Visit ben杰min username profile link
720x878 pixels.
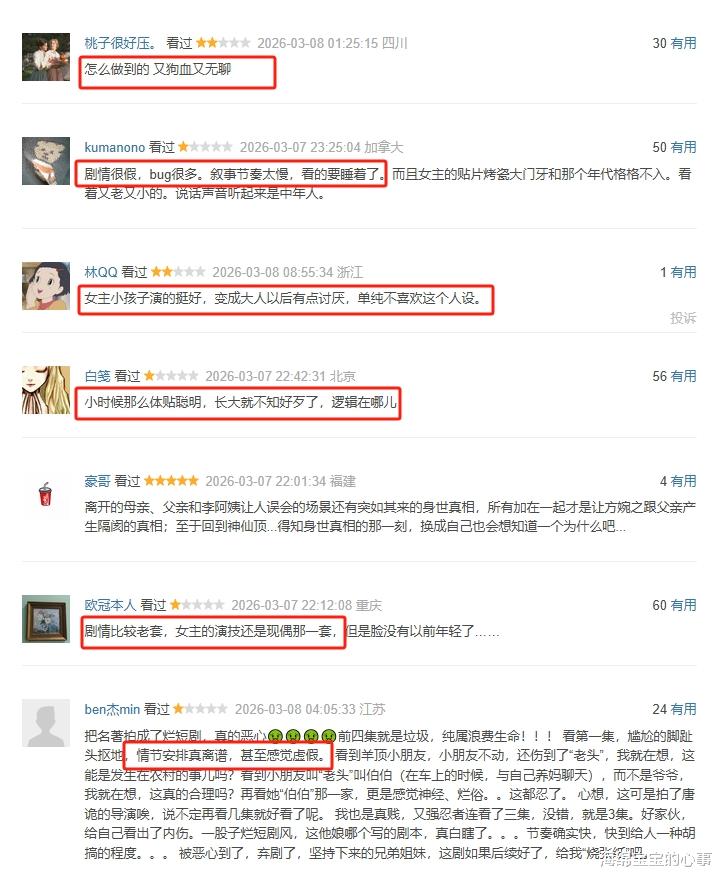click(x=112, y=709)
